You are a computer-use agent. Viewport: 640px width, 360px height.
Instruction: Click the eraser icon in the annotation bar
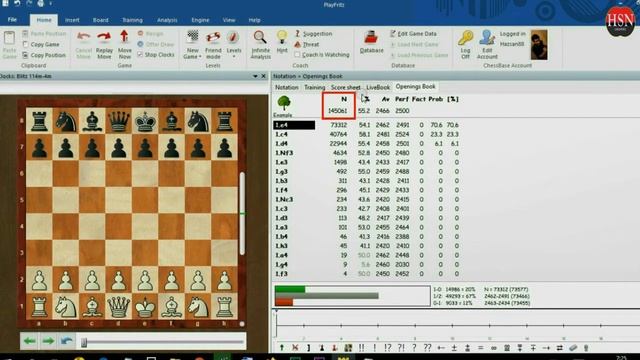click(573, 348)
